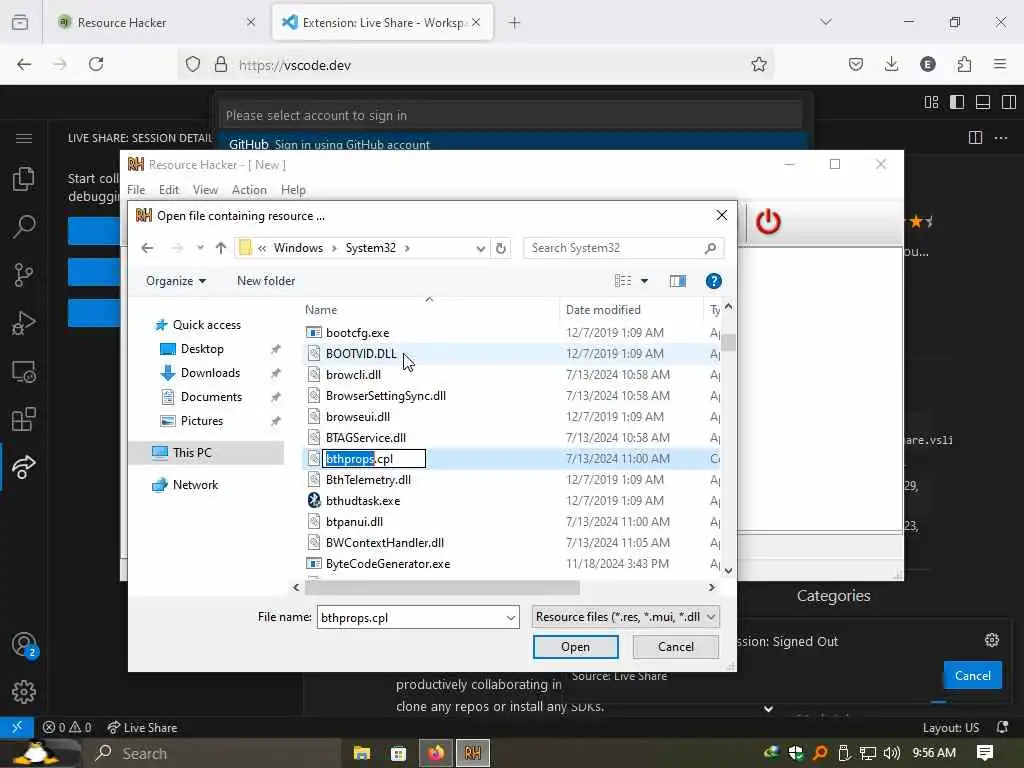Open Resource Hacker Edit menu
This screenshot has width=1024, height=768.
coord(168,190)
